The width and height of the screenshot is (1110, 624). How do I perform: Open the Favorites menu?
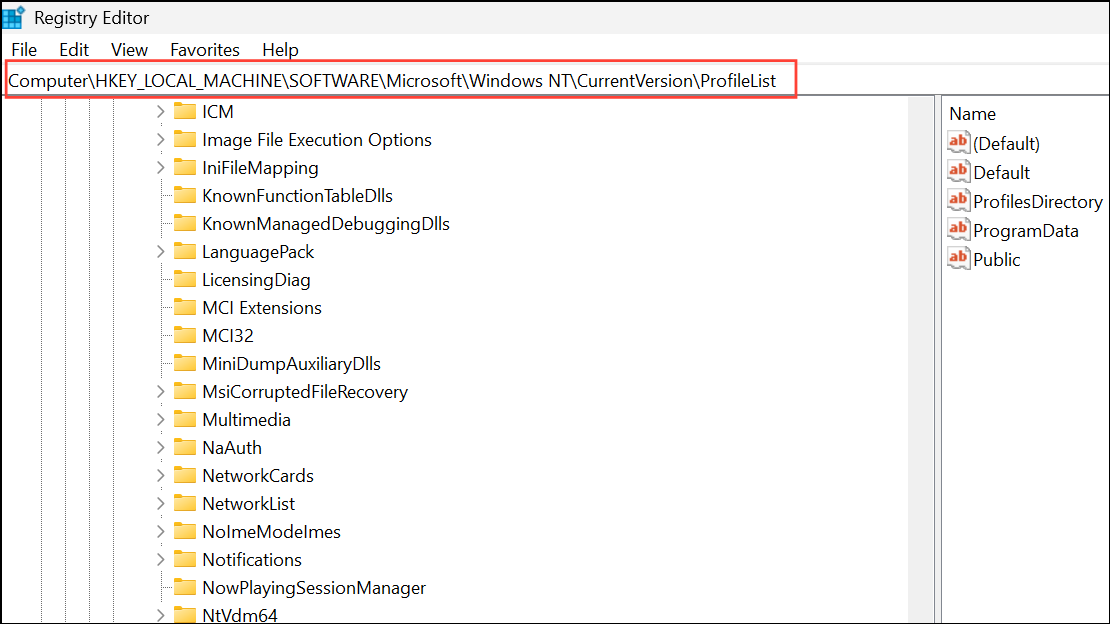(205, 49)
